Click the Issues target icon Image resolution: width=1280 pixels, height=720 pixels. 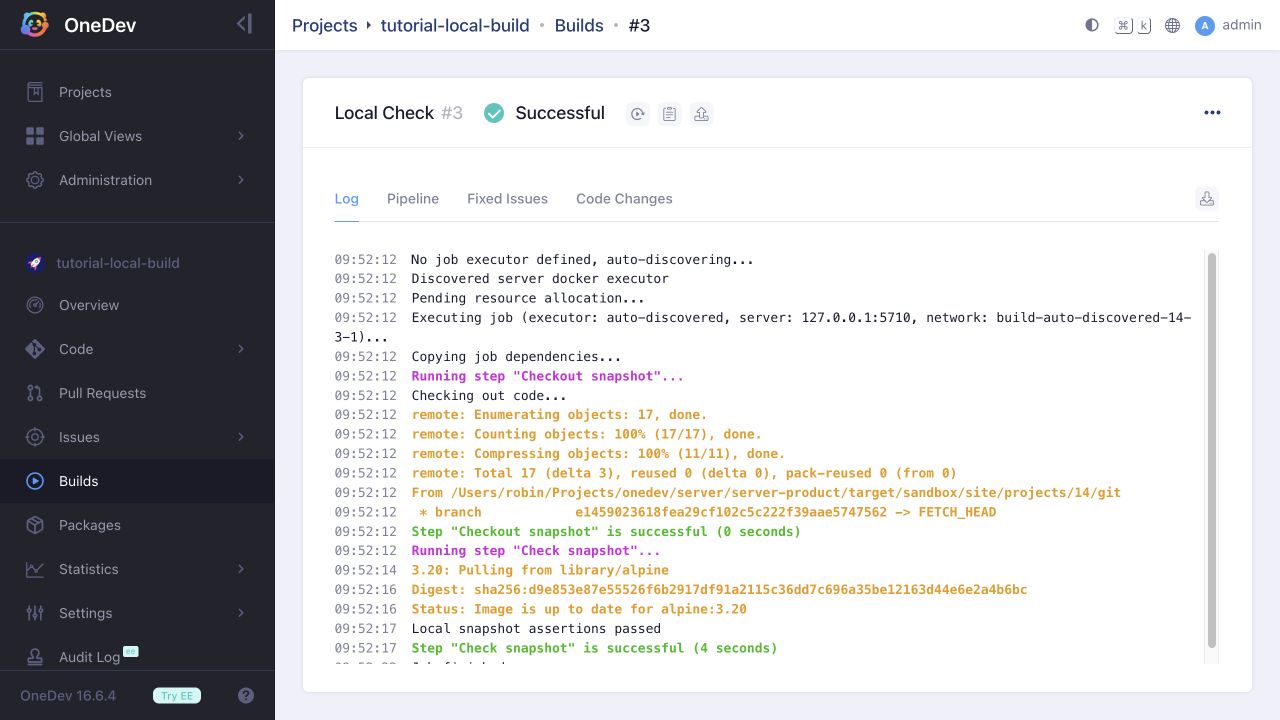[x=35, y=437]
